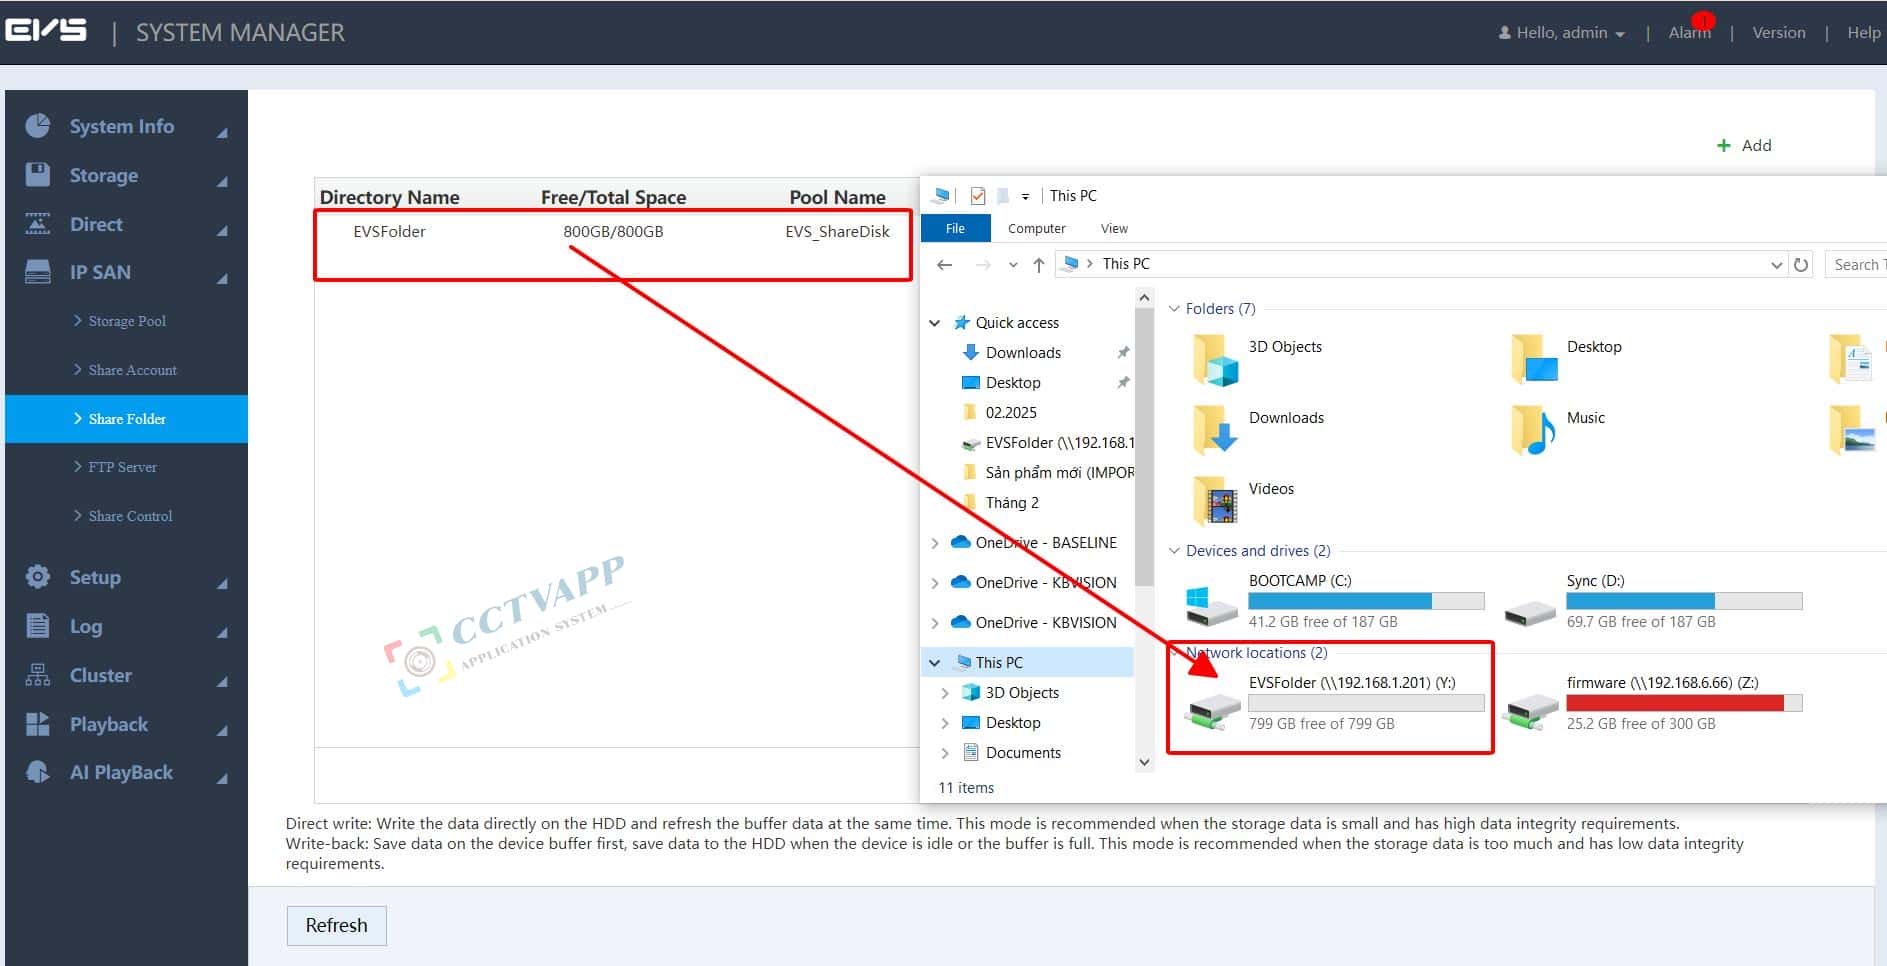The width and height of the screenshot is (1887, 966).
Task: Click the Setup gear icon
Action: click(x=38, y=577)
